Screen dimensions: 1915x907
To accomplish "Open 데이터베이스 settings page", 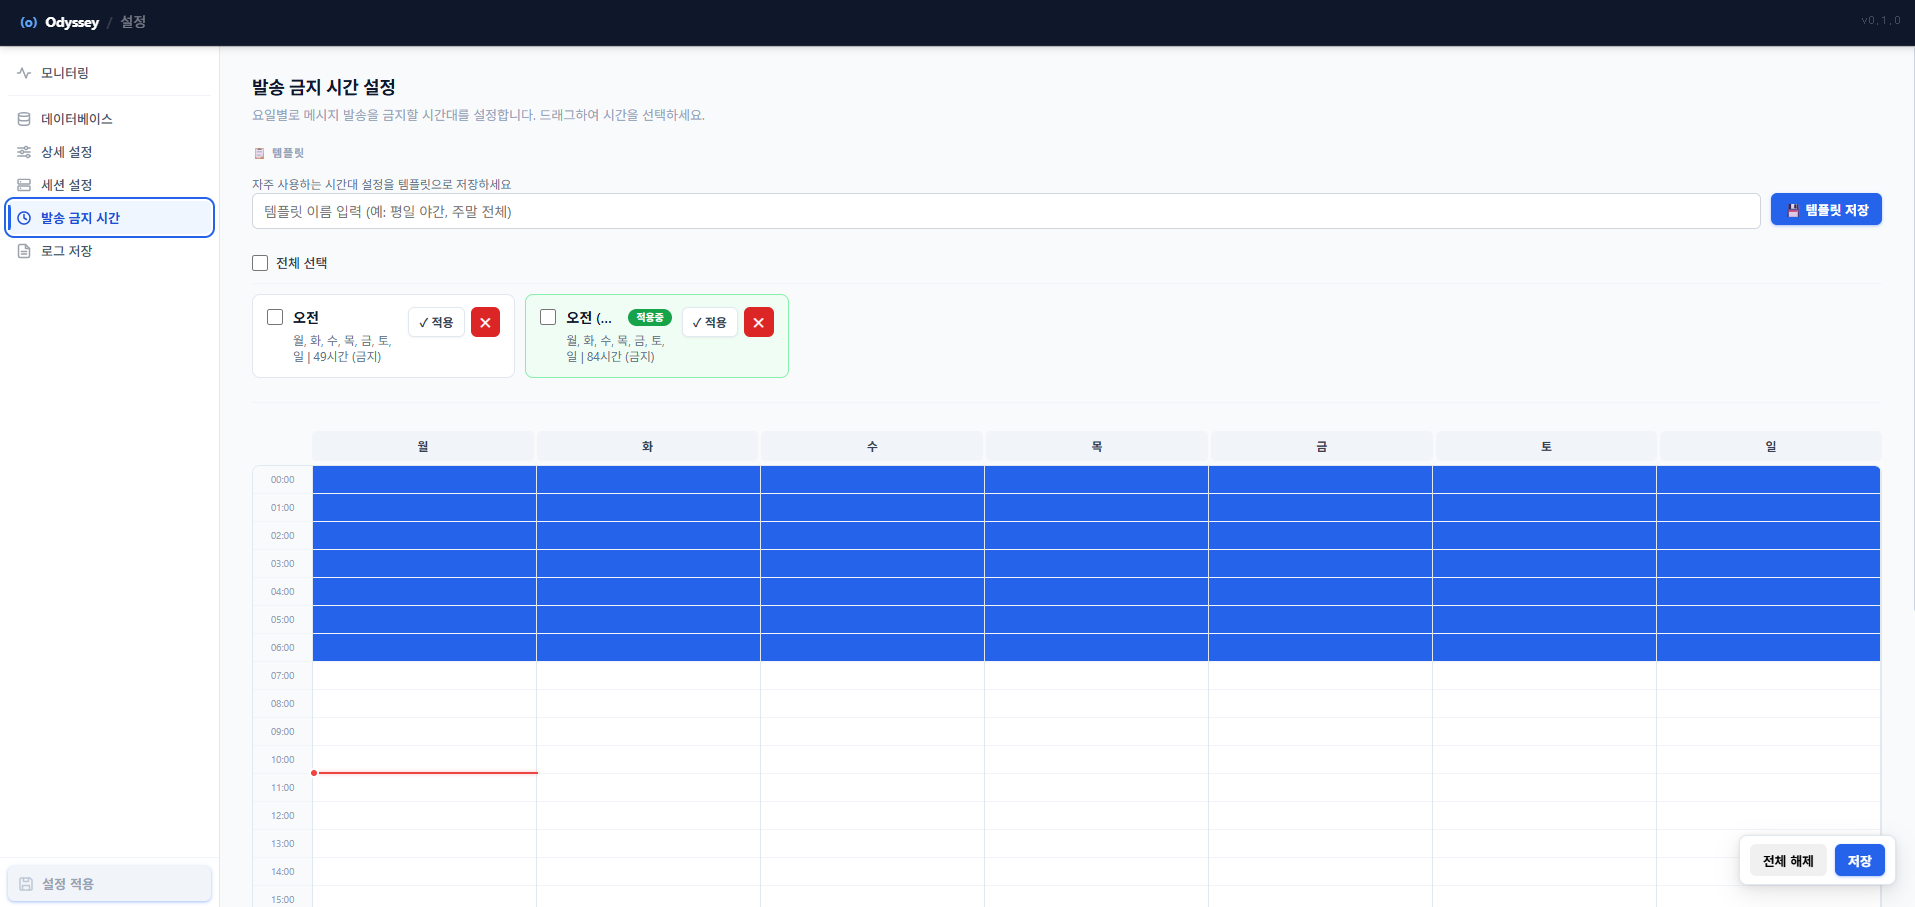I will 110,119.
